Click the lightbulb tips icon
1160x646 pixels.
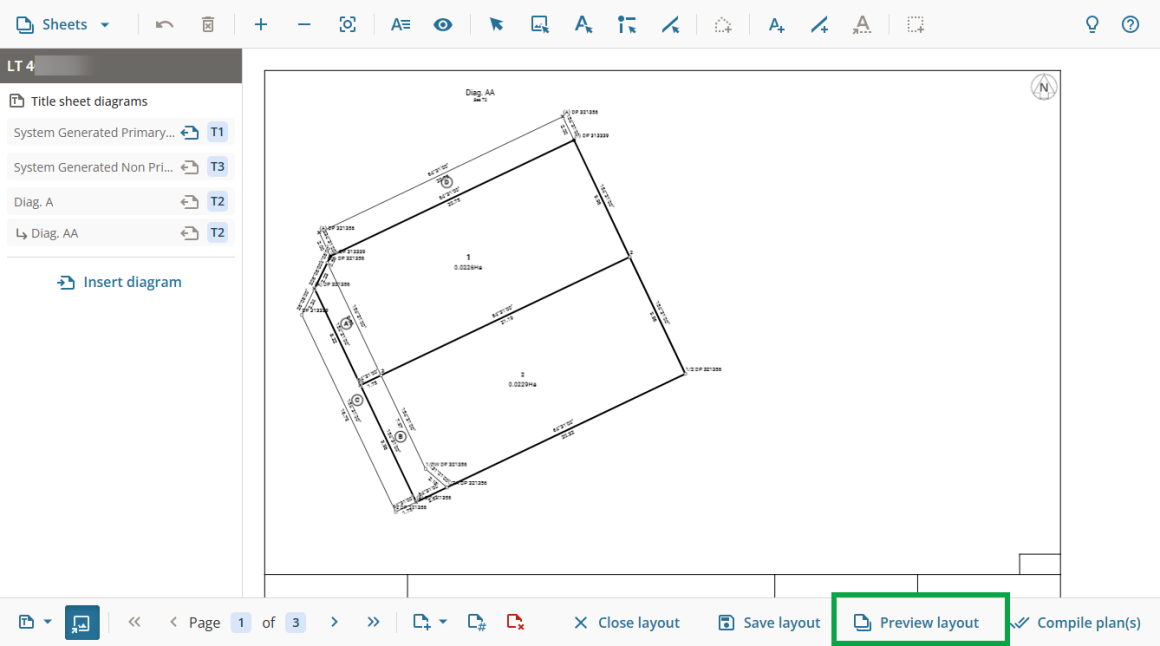pos(1092,24)
